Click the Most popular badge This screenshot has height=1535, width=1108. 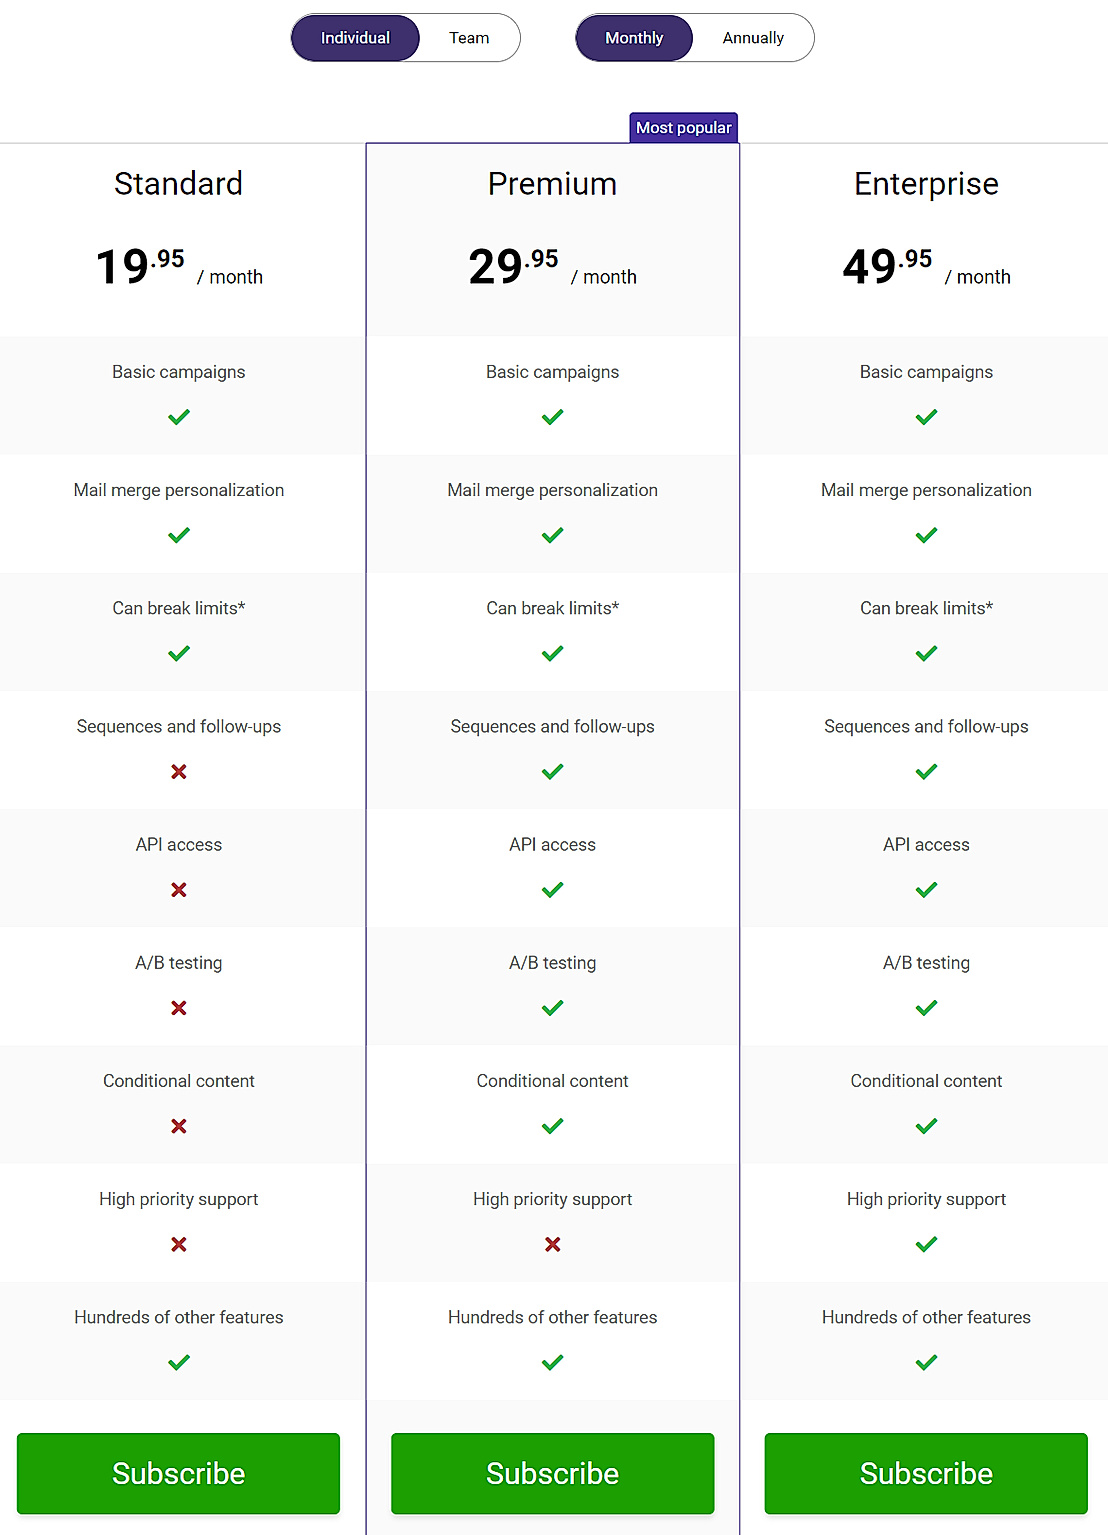[684, 127]
